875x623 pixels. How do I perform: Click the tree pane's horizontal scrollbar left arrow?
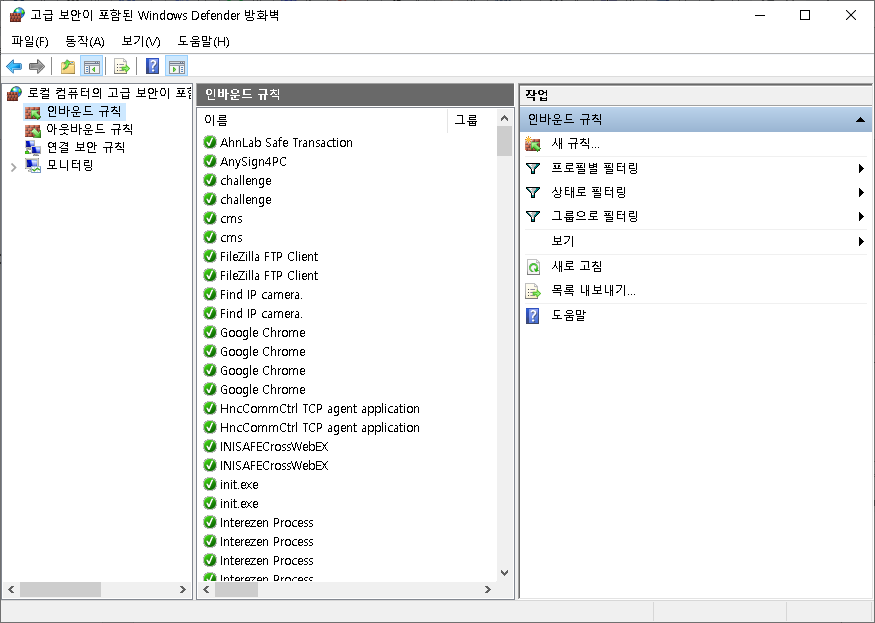(11, 590)
